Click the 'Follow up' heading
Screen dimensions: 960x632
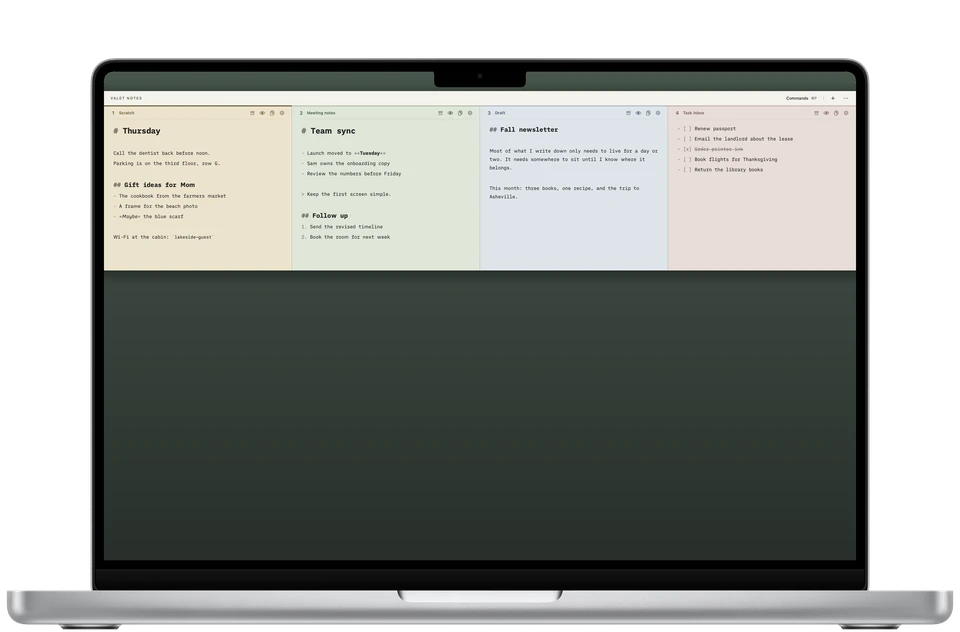(x=324, y=216)
